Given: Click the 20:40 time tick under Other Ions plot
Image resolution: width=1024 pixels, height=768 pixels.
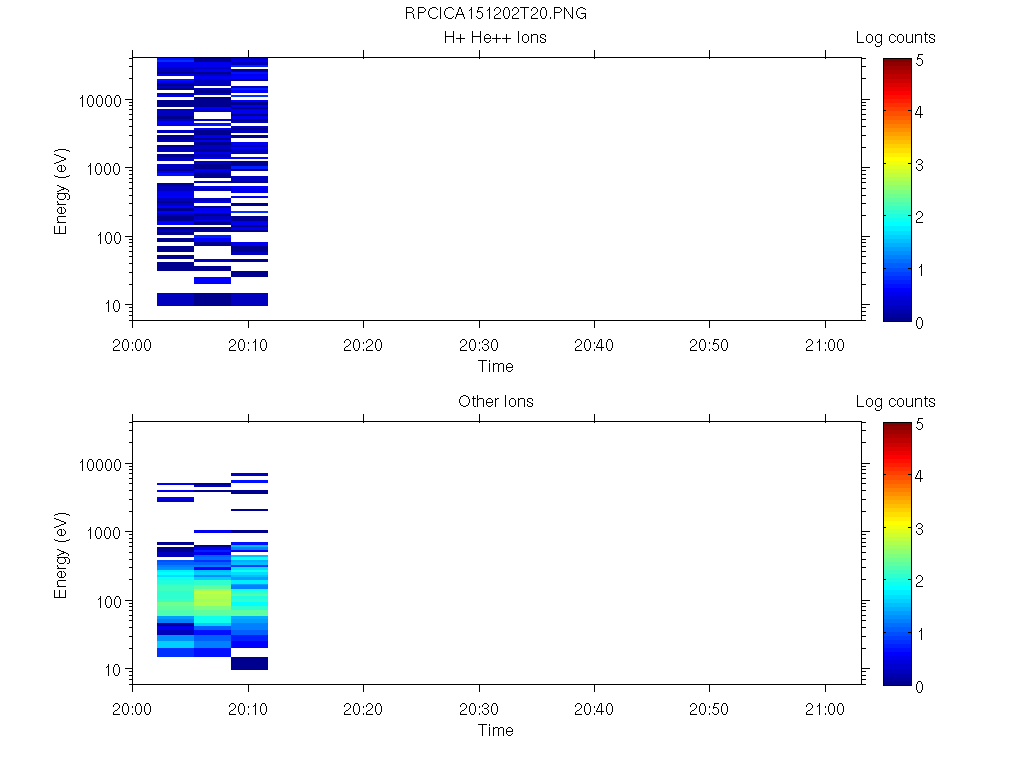Looking at the screenshot, I should [x=594, y=709].
